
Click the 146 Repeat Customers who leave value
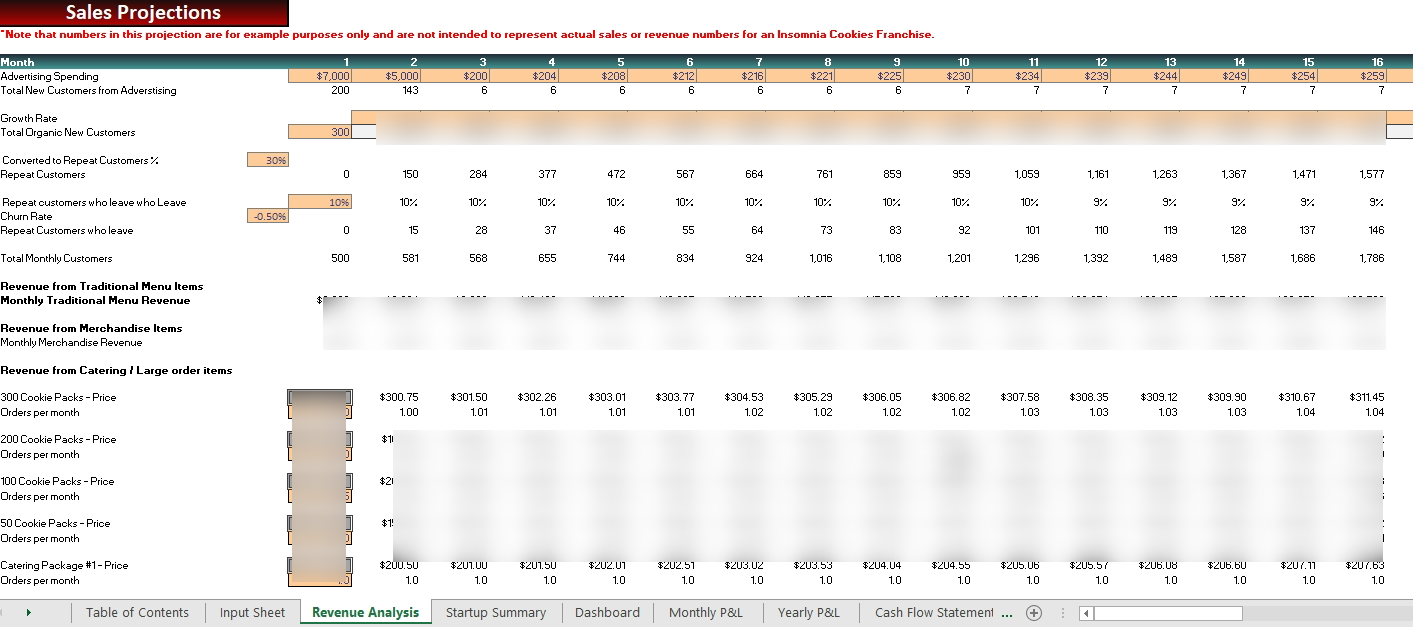1376,230
